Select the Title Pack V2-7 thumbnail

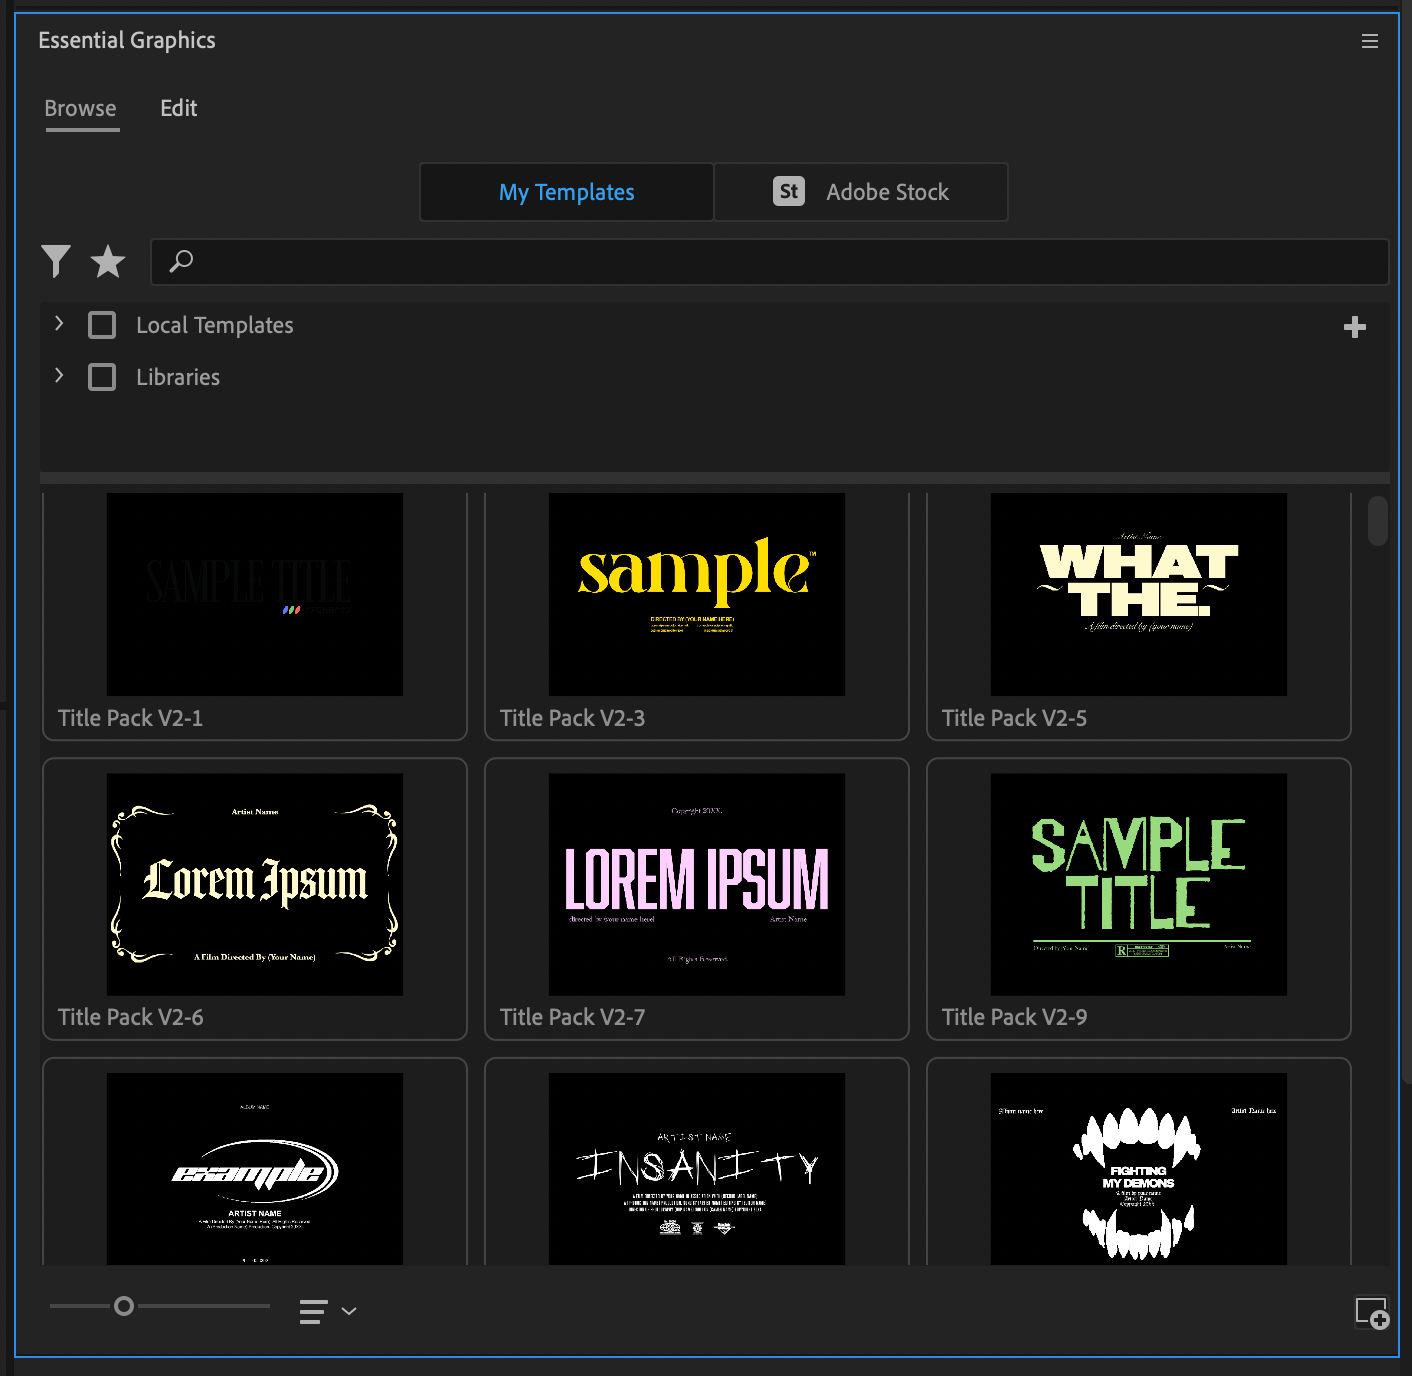(696, 884)
